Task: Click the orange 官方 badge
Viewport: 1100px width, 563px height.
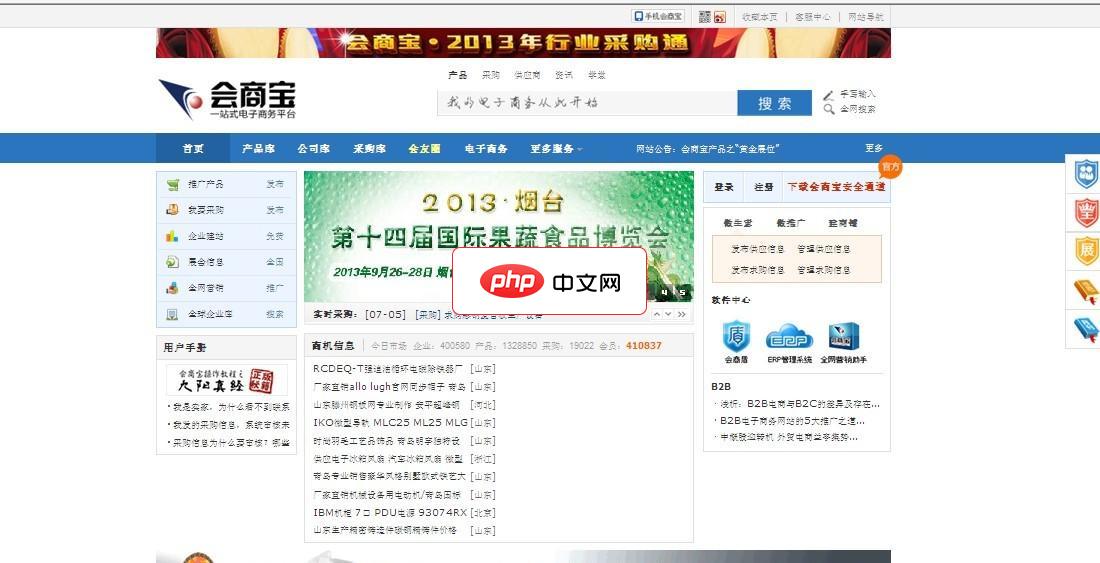Action: [x=890, y=167]
